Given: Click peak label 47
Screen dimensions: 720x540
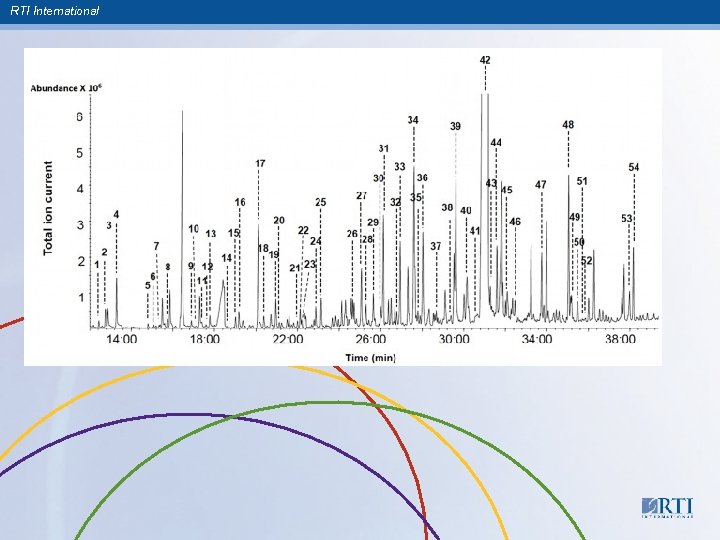Looking at the screenshot, I should point(541,185).
